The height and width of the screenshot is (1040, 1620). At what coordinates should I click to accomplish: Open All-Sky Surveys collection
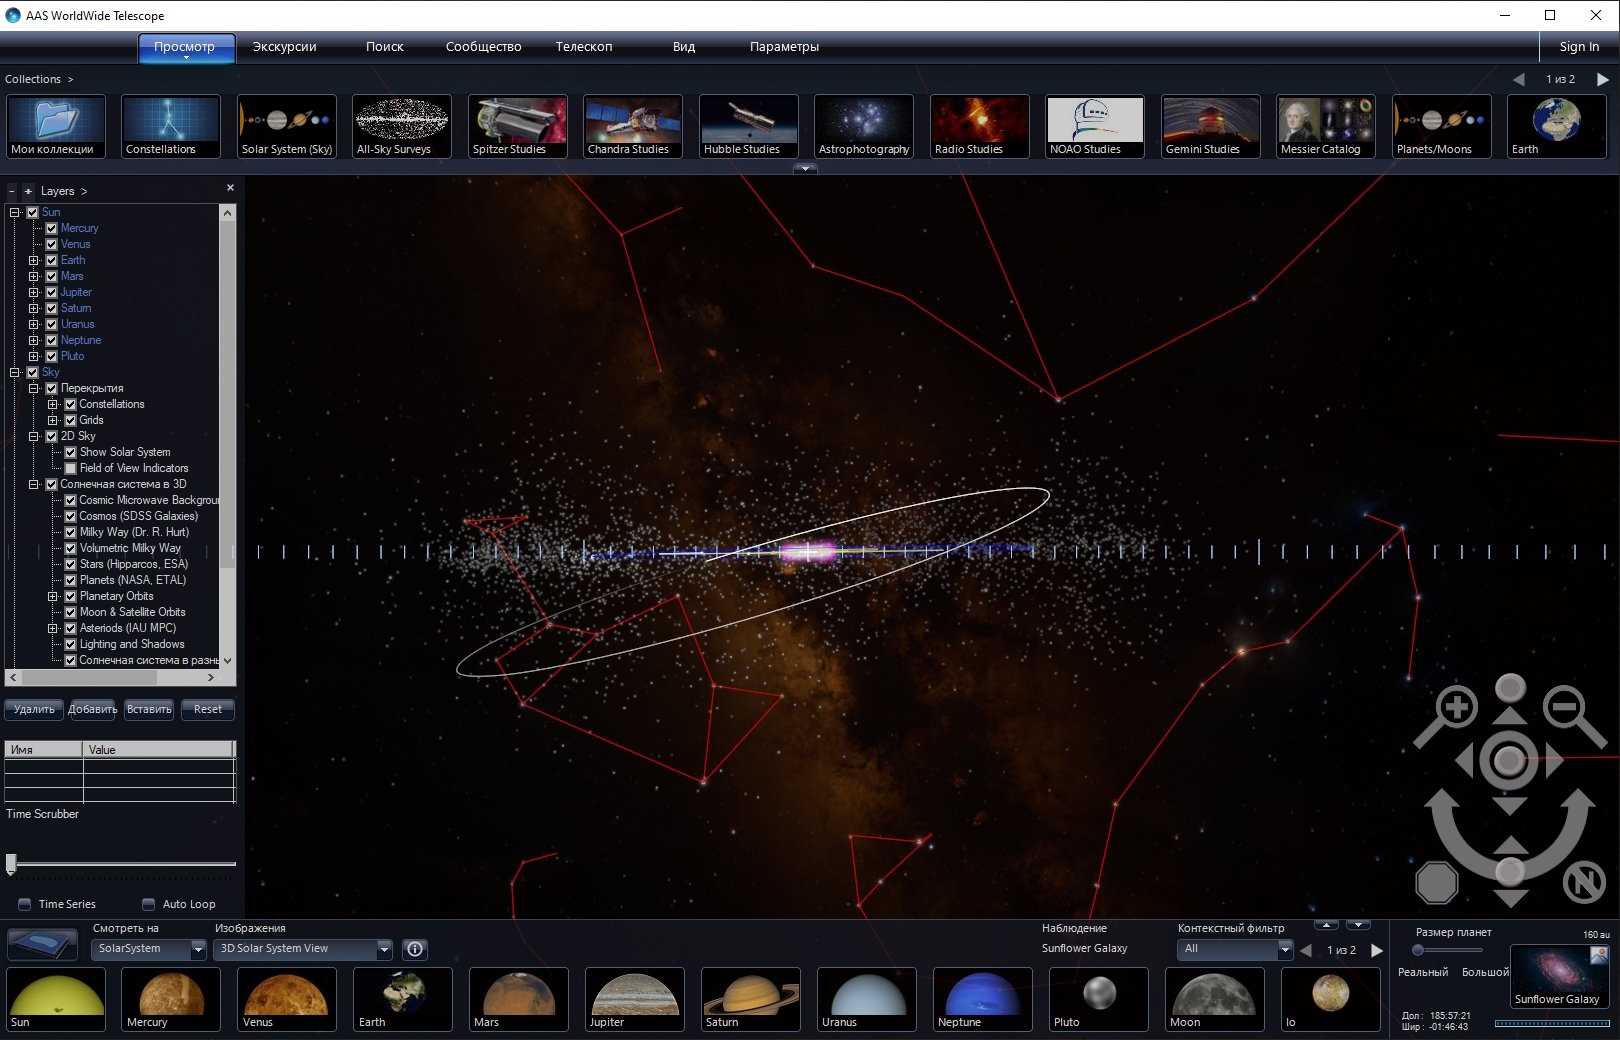coord(402,126)
